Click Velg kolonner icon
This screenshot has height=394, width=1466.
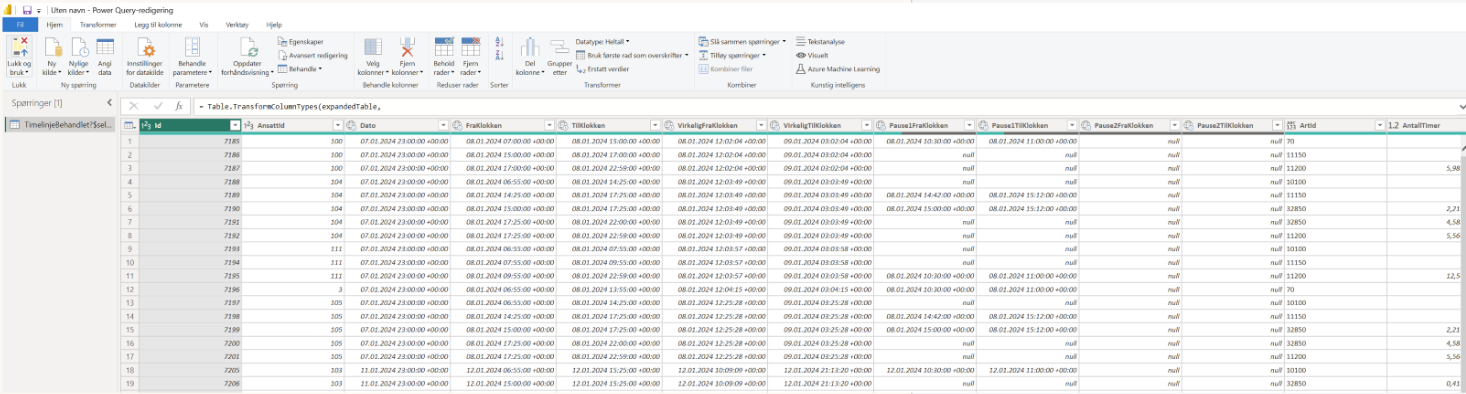click(373, 47)
